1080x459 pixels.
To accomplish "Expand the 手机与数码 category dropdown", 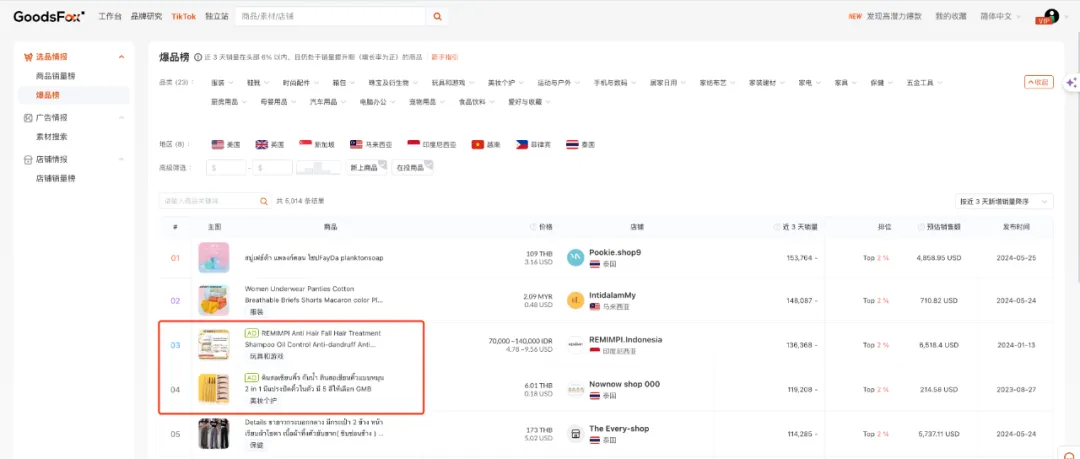I will point(615,83).
